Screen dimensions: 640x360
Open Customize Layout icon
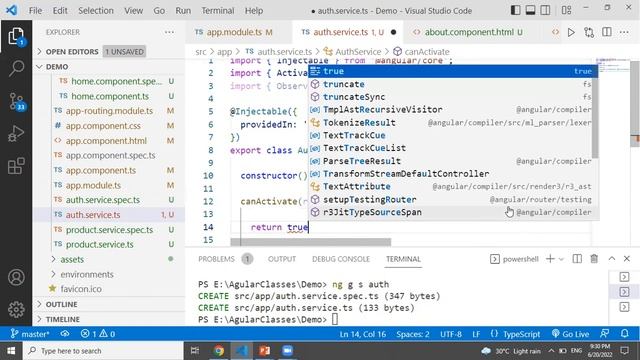[567, 10]
